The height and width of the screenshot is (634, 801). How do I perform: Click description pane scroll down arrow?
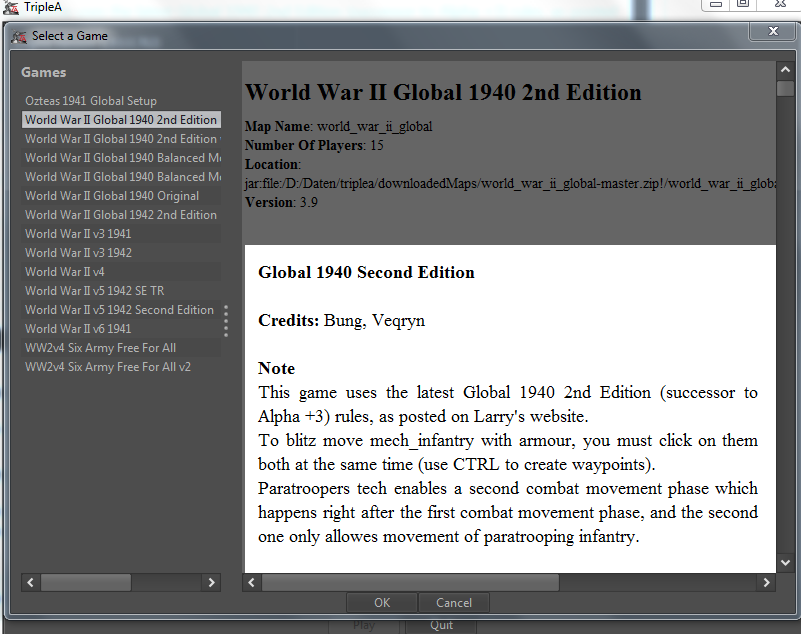point(785,562)
